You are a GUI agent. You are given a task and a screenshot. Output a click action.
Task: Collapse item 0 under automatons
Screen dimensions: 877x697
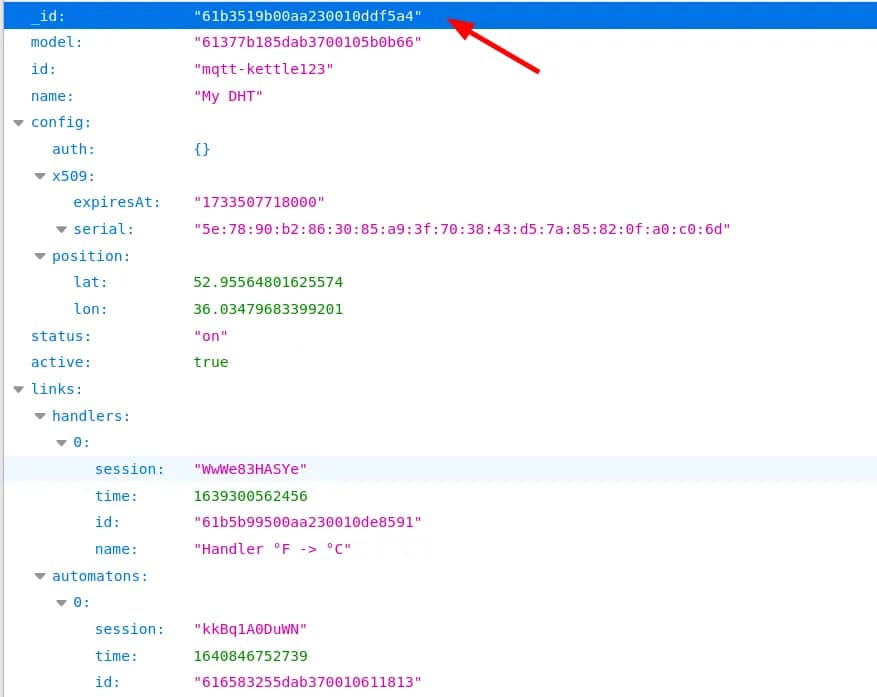pyautogui.click(x=62, y=603)
